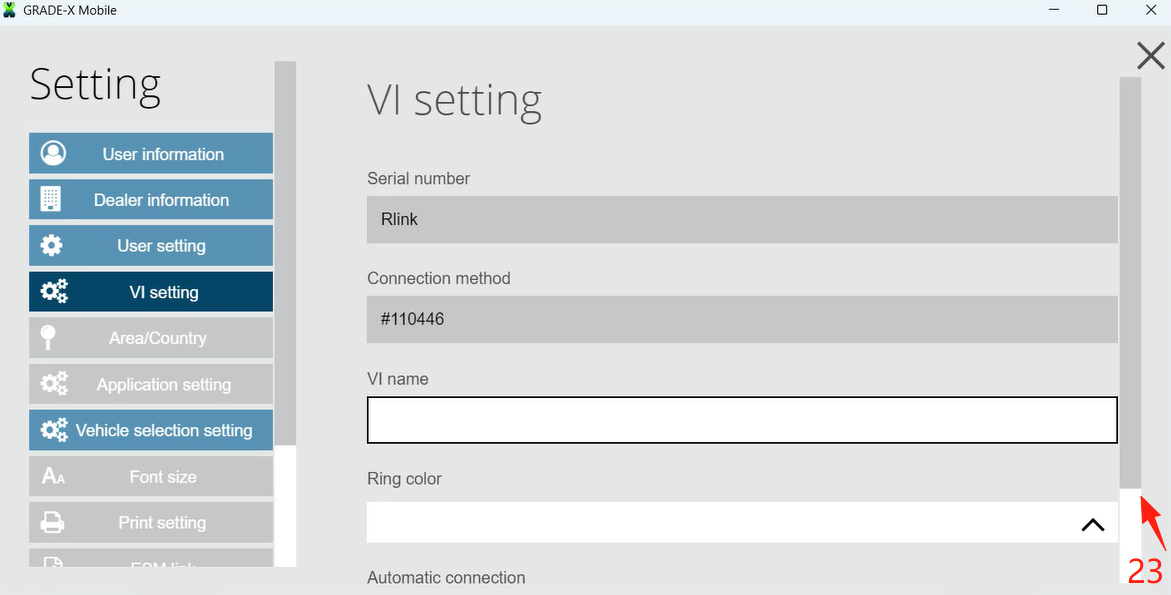Screen dimensions: 1171x595
Task: Click the User information person icon
Action: [x=53, y=154]
